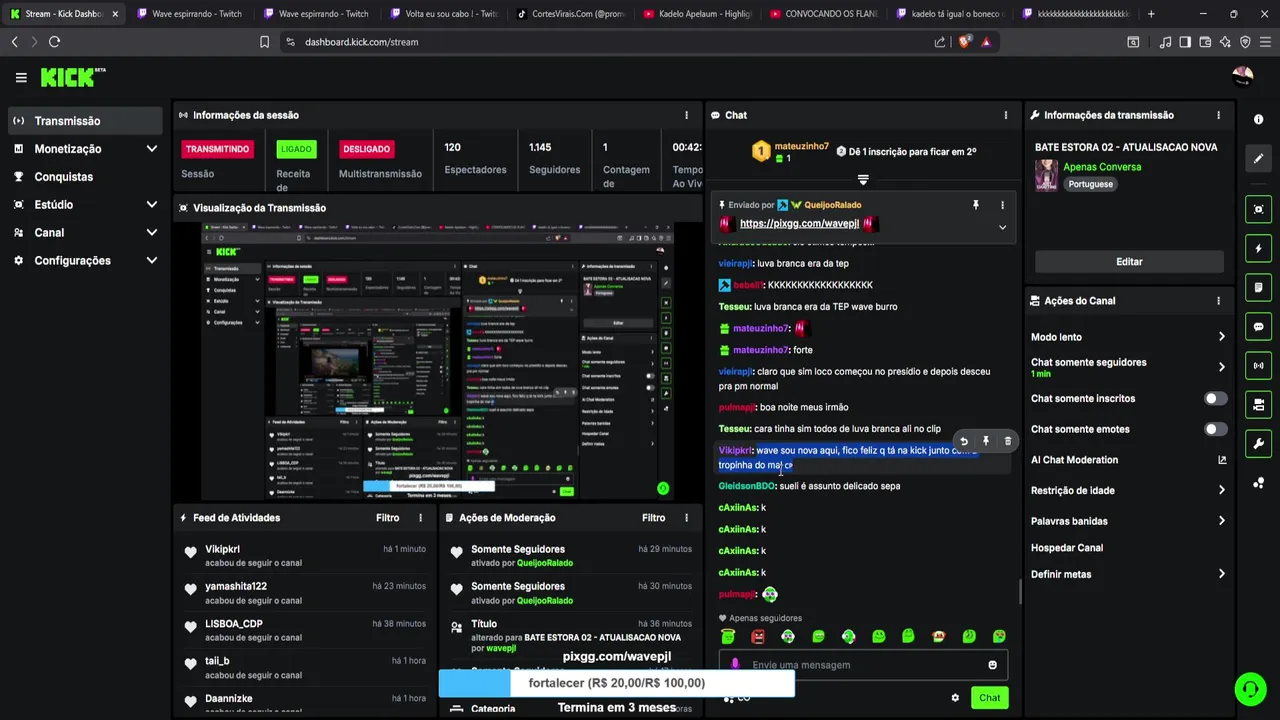Open Definir metas options arrow
This screenshot has width=1280, height=720.
(1221, 574)
